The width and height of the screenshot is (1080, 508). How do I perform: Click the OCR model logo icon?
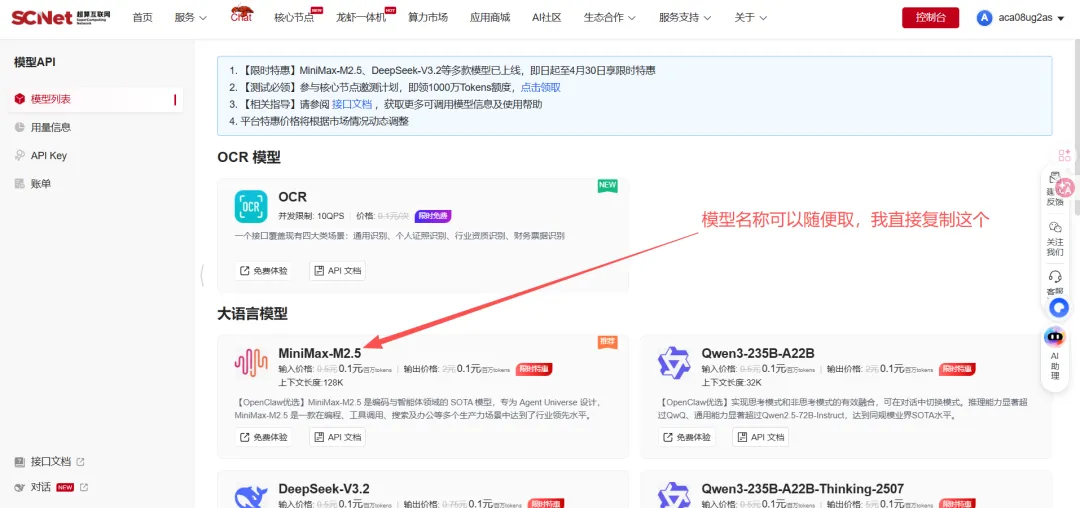(x=251, y=207)
